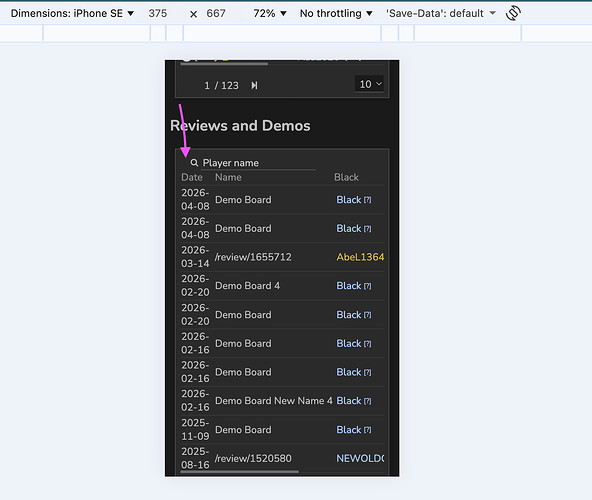Open the 72% zoom dropdown
The image size is (592, 500).
click(x=270, y=13)
